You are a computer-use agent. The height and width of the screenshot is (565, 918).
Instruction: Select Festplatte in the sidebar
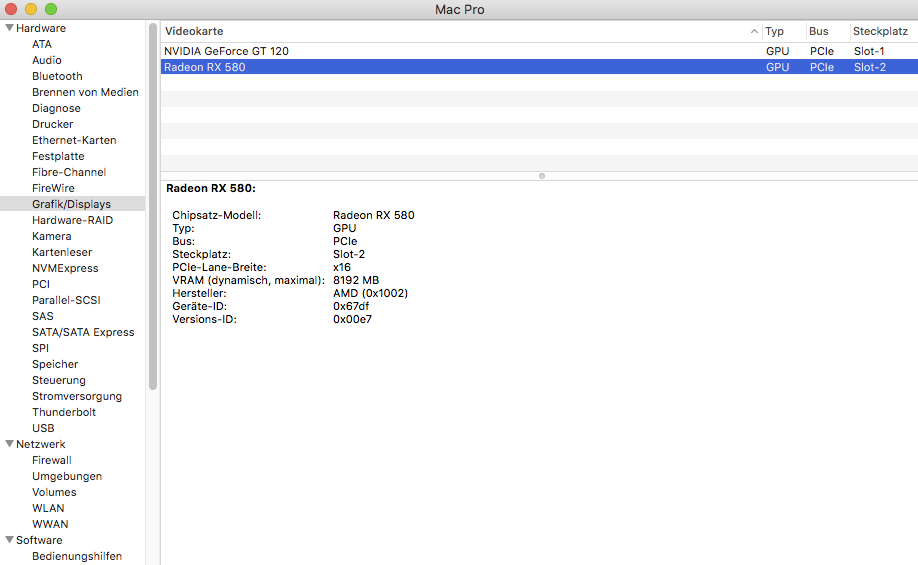pos(58,156)
